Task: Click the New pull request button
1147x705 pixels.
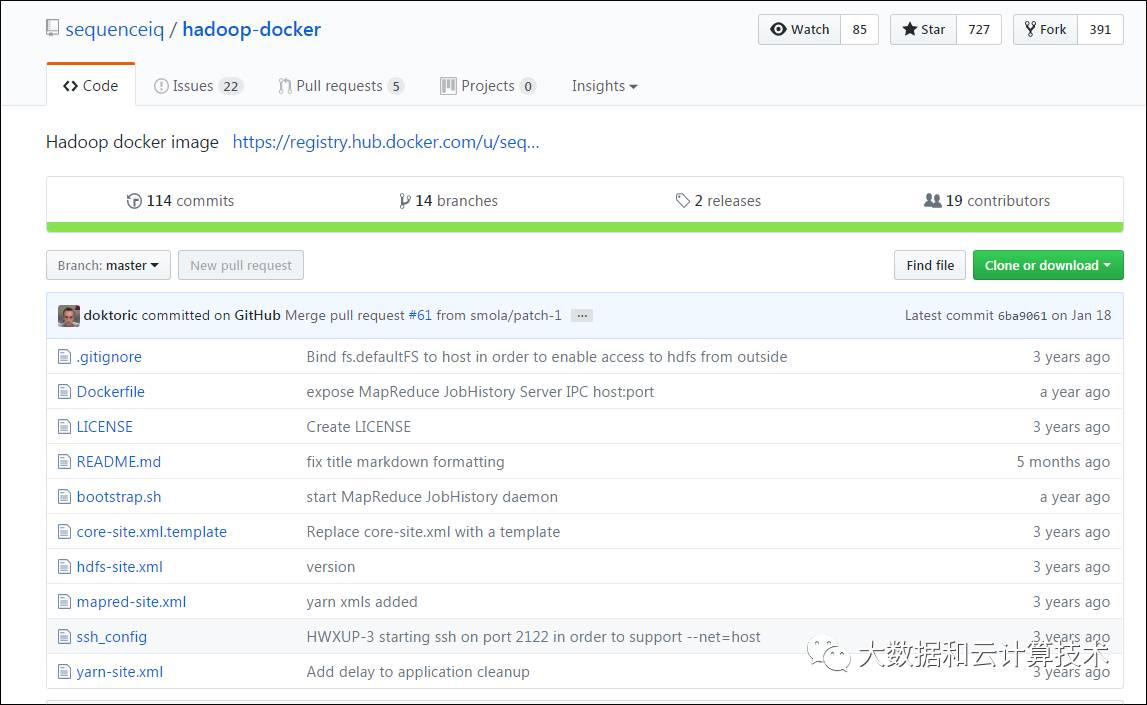Action: point(241,265)
